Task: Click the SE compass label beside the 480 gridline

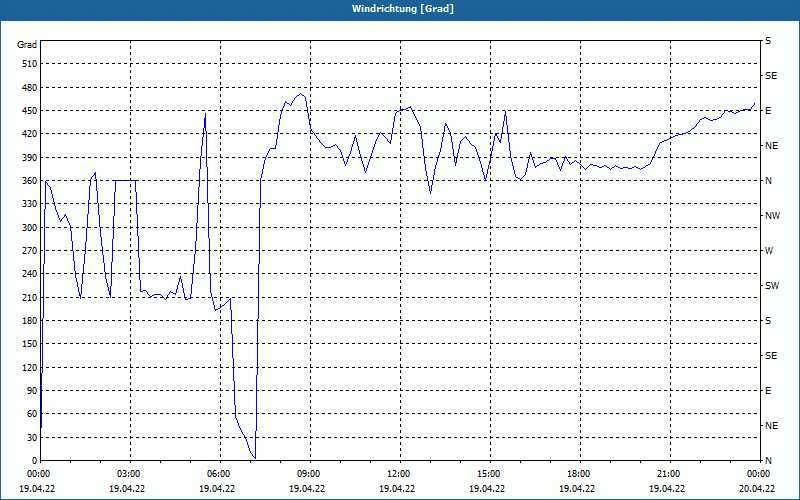Action: click(x=771, y=76)
